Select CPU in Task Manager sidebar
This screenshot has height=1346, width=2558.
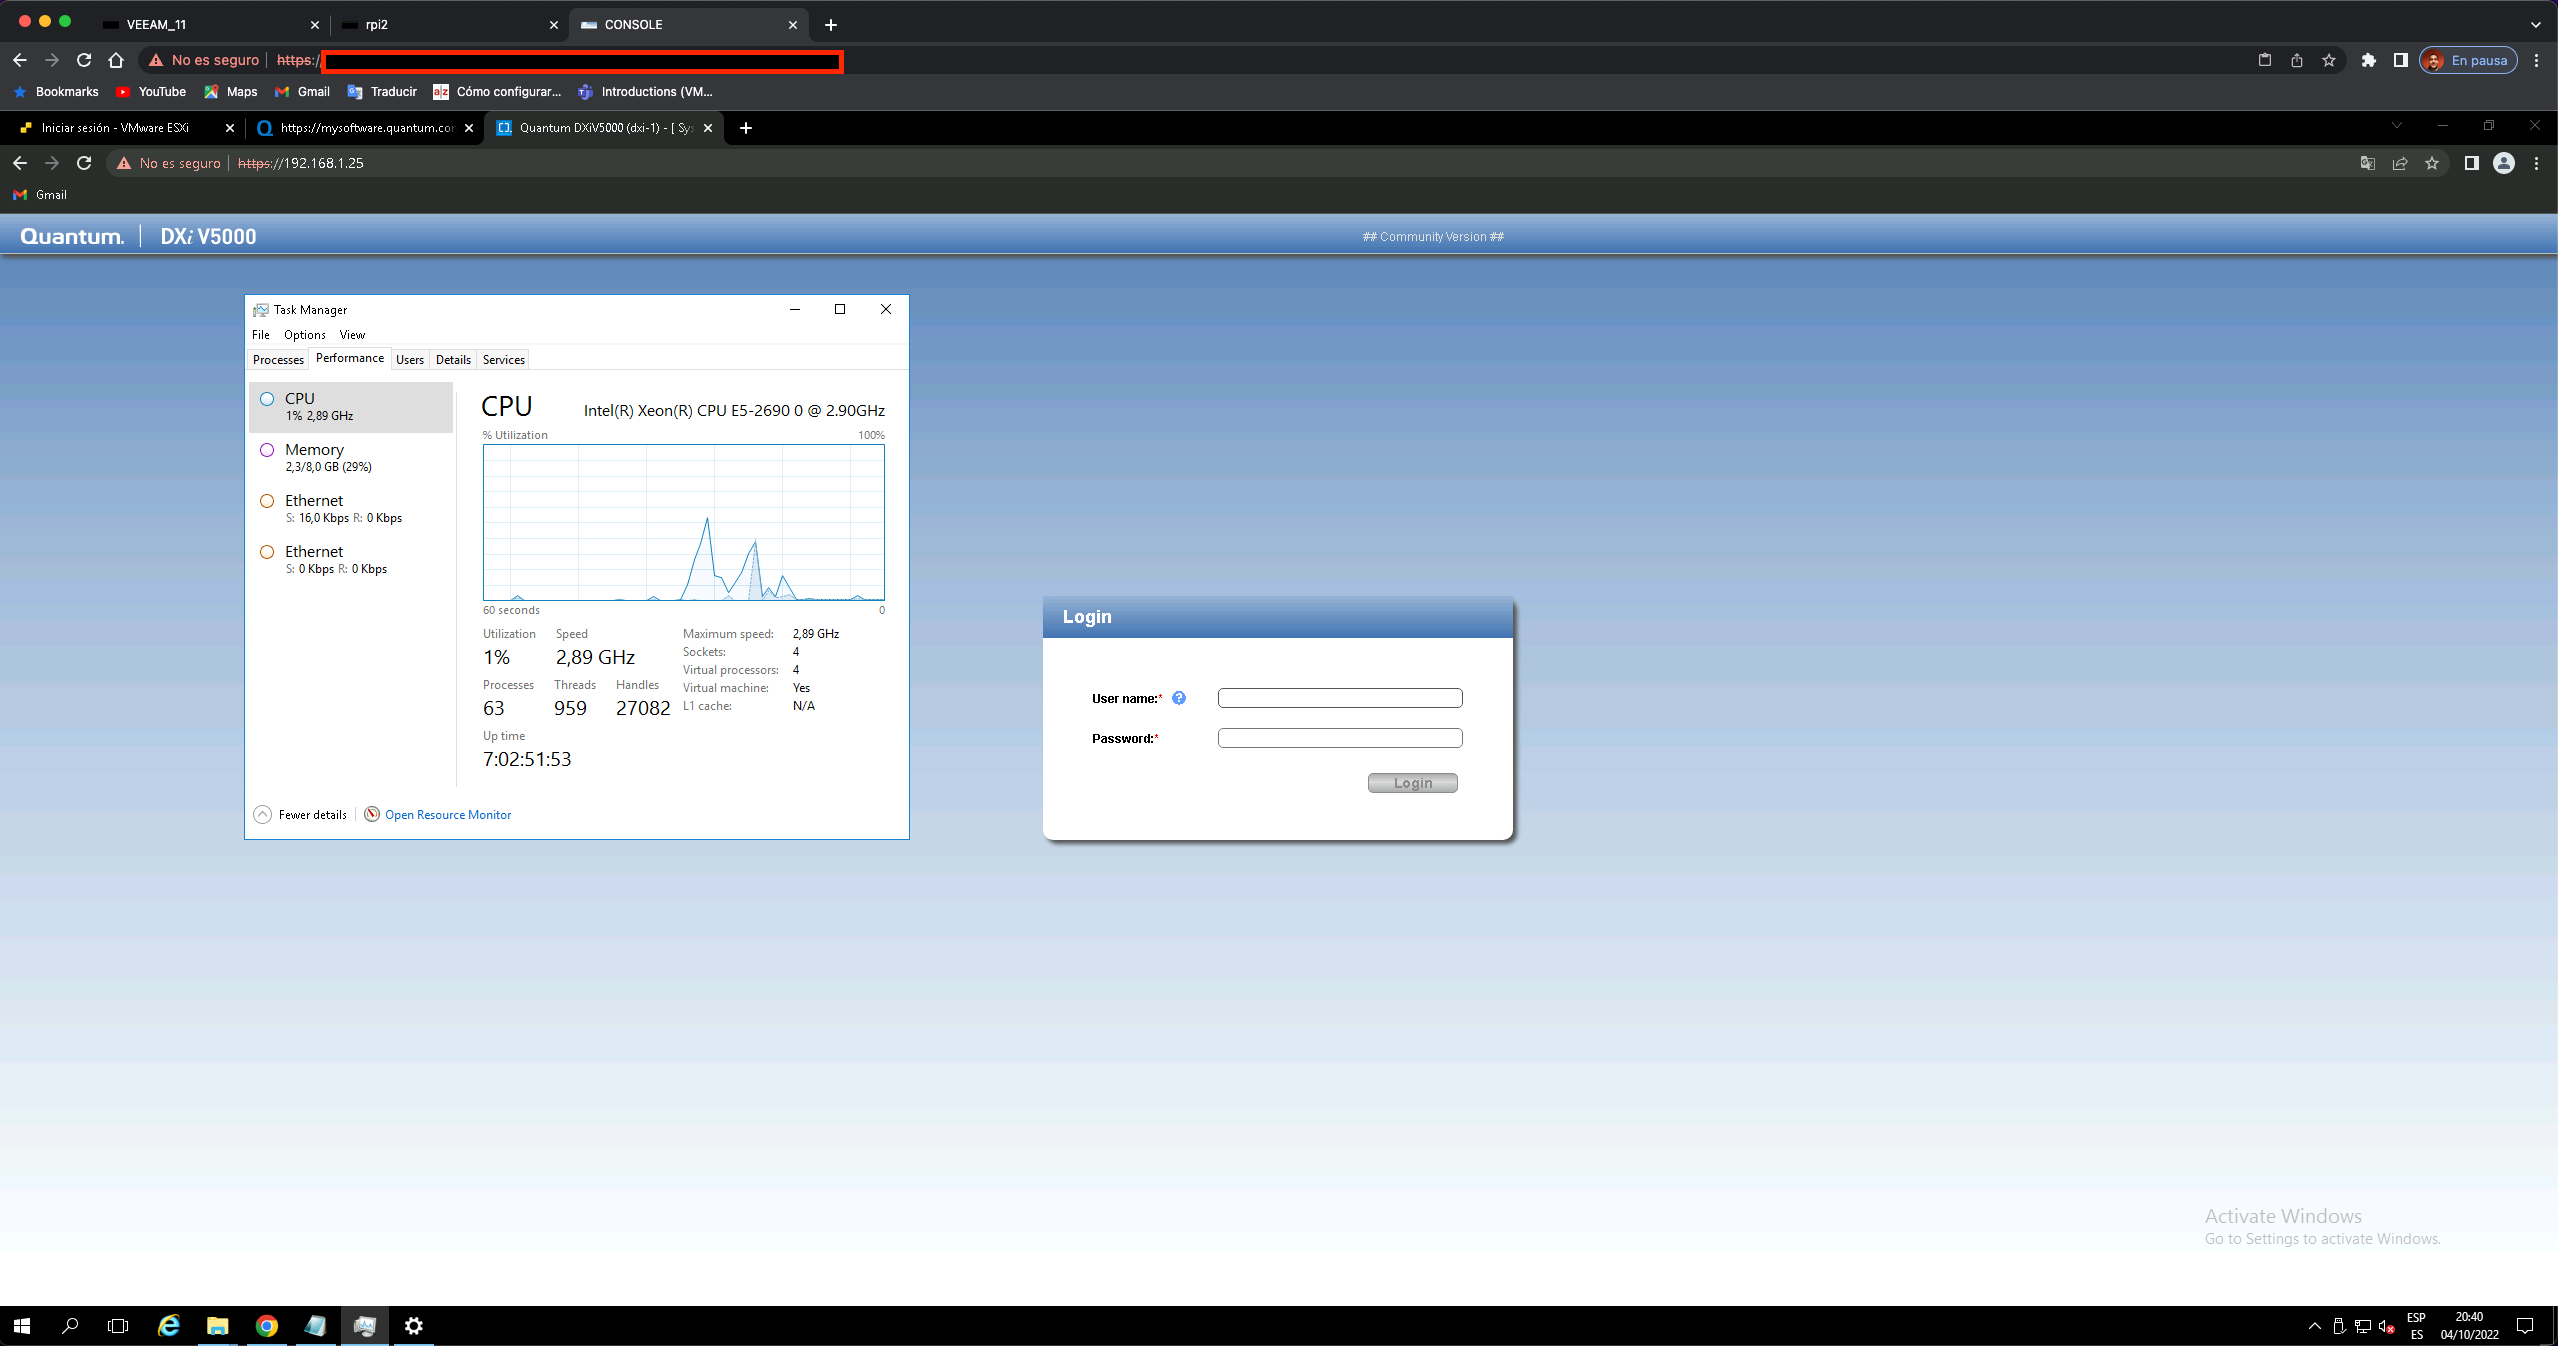click(351, 407)
